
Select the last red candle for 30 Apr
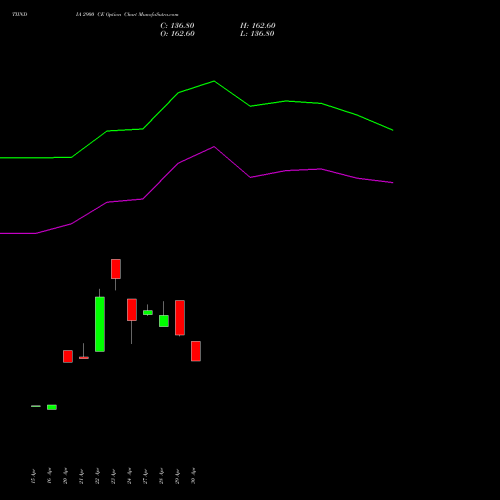(x=196, y=351)
